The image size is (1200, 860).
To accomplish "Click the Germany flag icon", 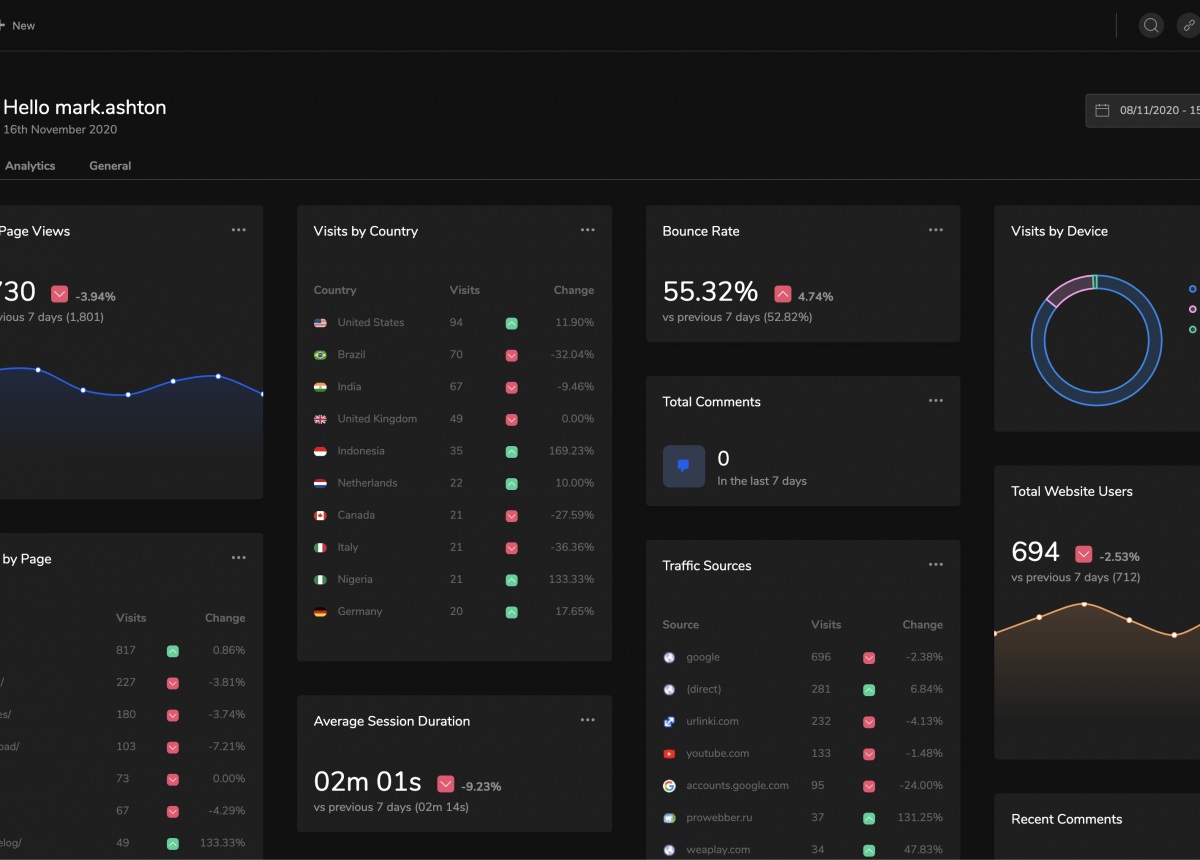I will [320, 612].
